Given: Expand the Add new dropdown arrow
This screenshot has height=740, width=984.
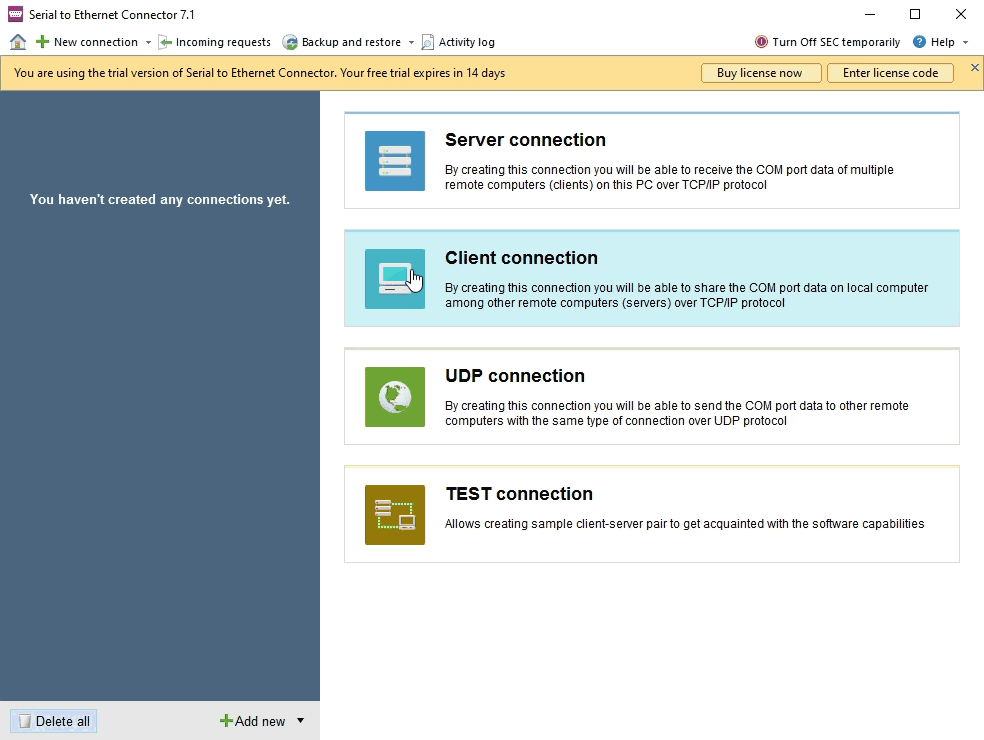Looking at the screenshot, I should [301, 721].
